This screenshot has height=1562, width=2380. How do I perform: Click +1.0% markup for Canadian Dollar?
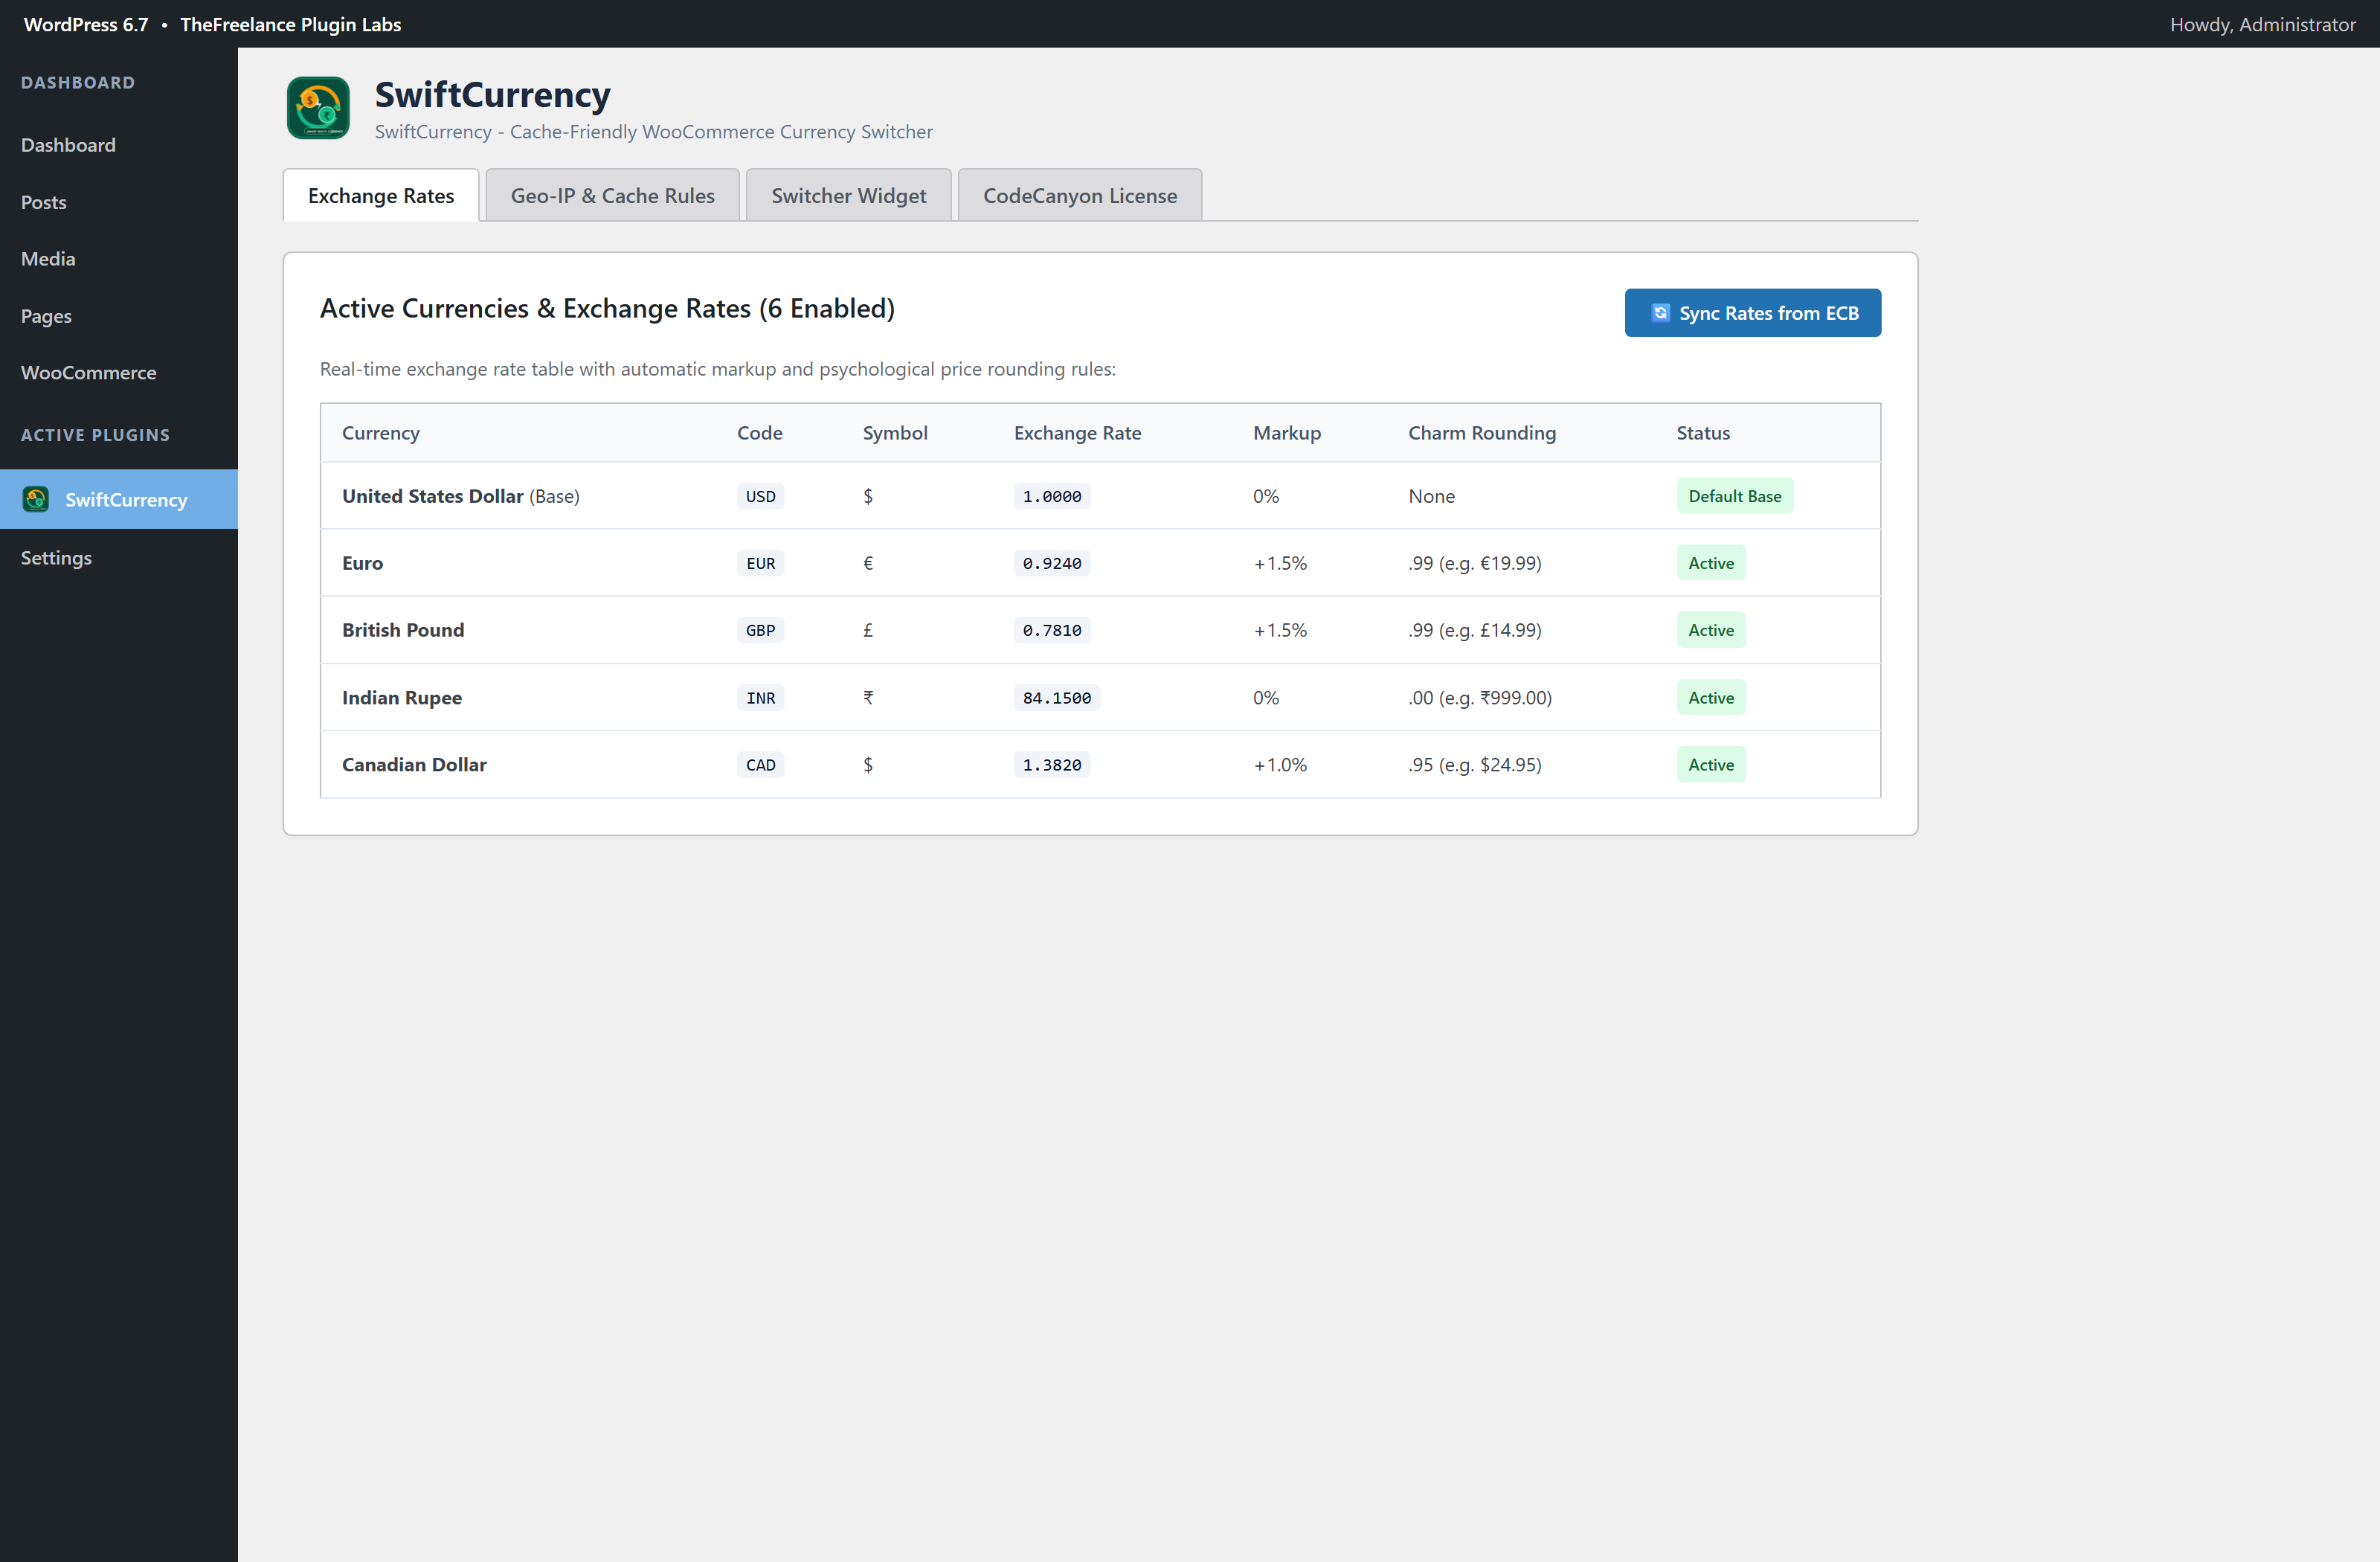(x=1280, y=765)
